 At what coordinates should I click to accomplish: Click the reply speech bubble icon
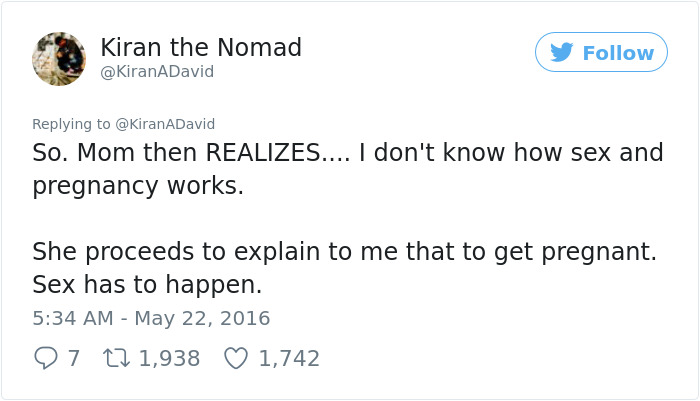pos(46,358)
